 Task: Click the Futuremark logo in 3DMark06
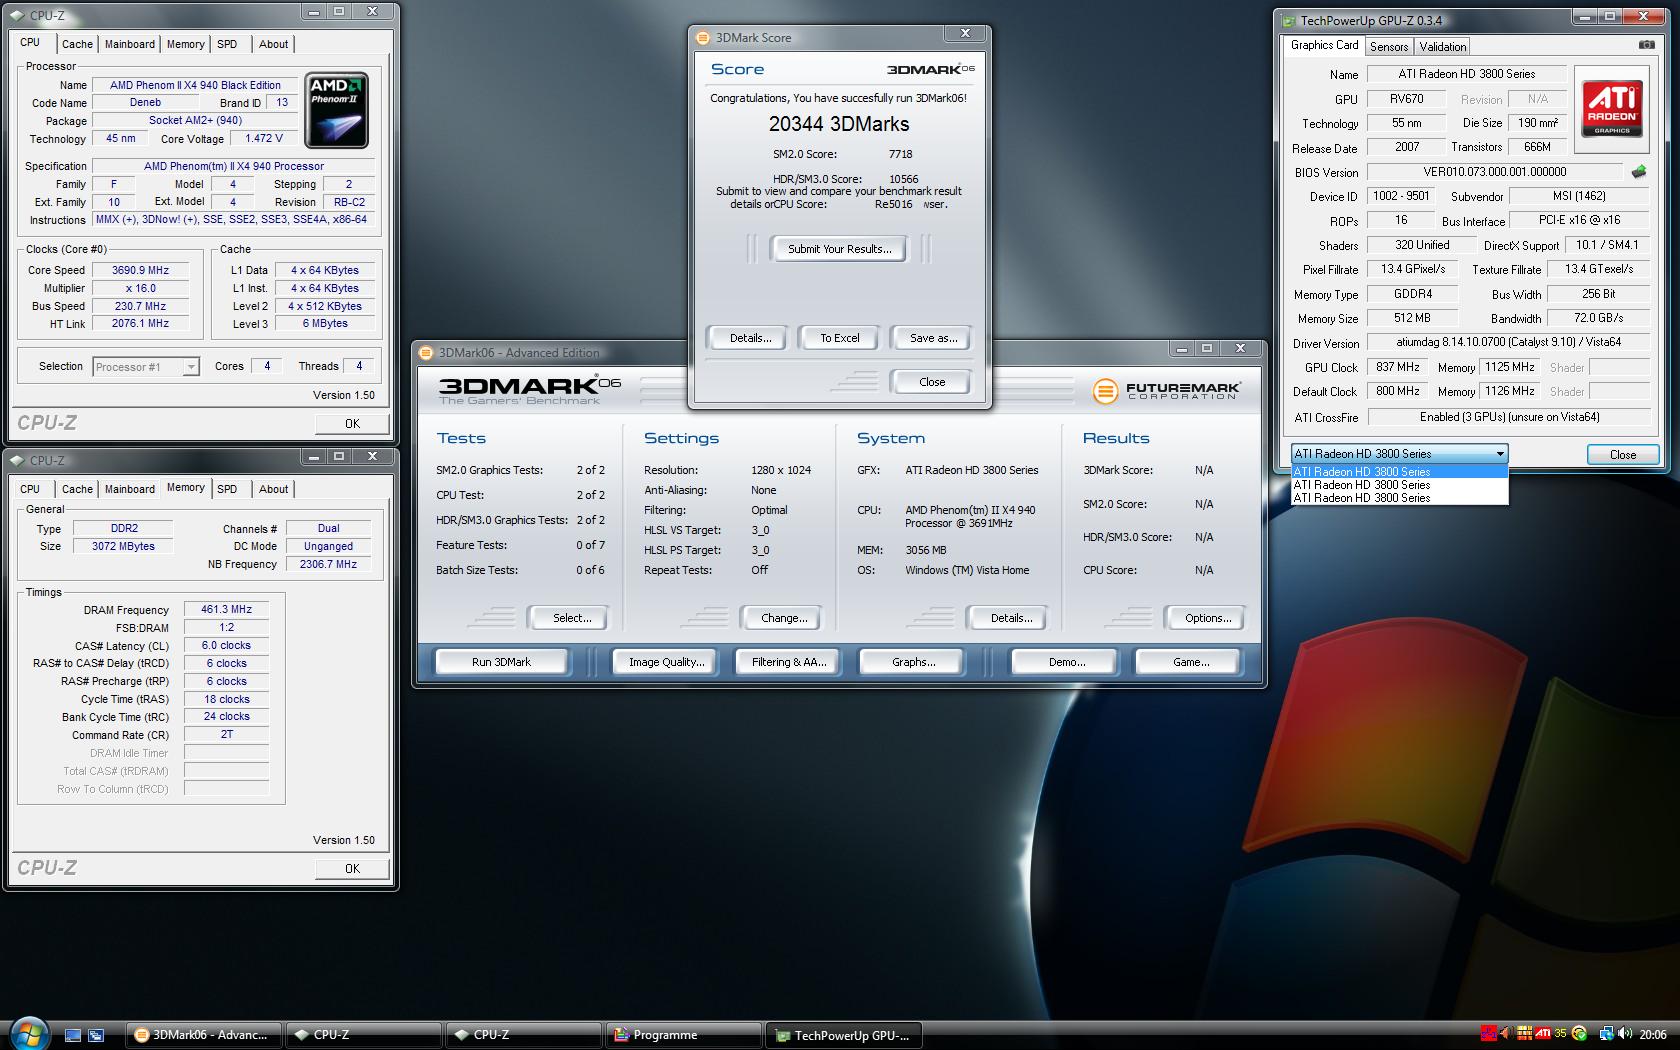pos(1166,390)
